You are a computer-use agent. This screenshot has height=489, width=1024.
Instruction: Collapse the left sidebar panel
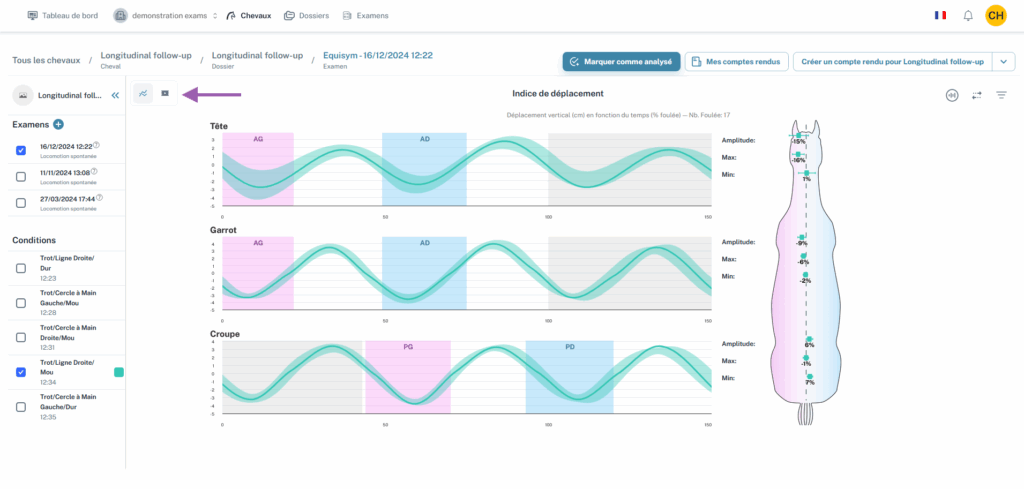coord(115,96)
